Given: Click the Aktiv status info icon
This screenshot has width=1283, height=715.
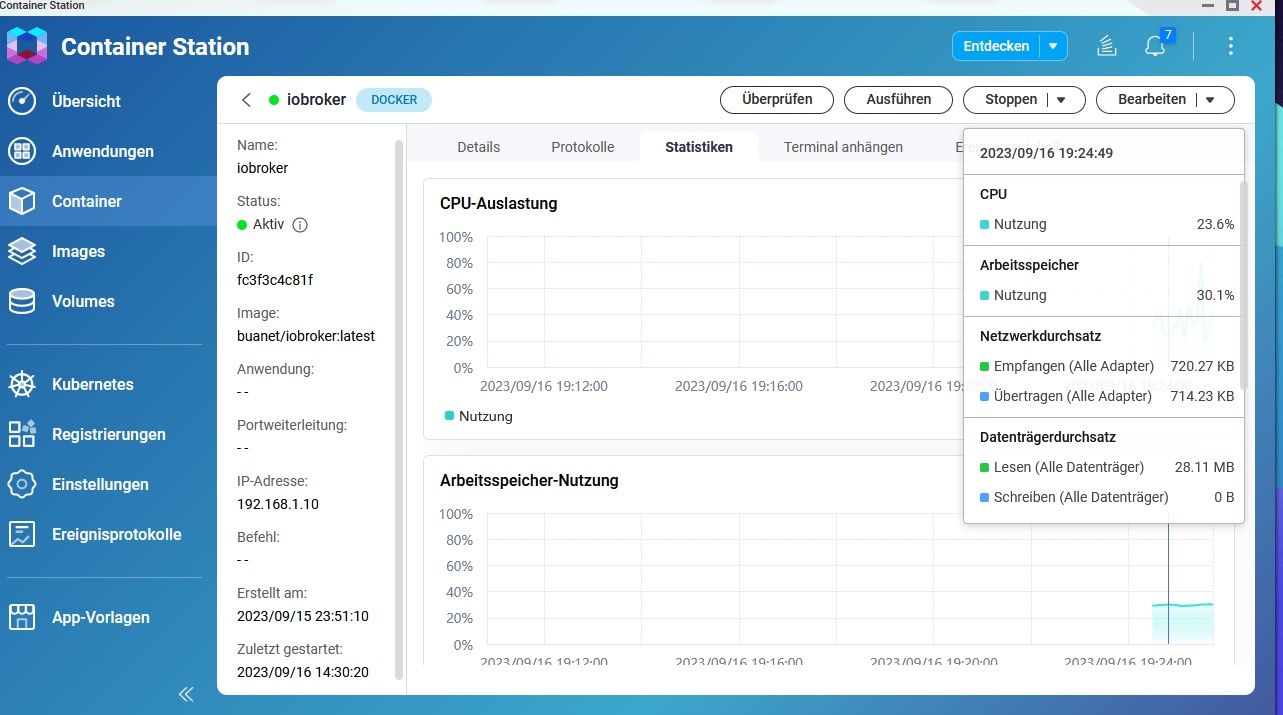Looking at the screenshot, I should pyautogui.click(x=299, y=225).
